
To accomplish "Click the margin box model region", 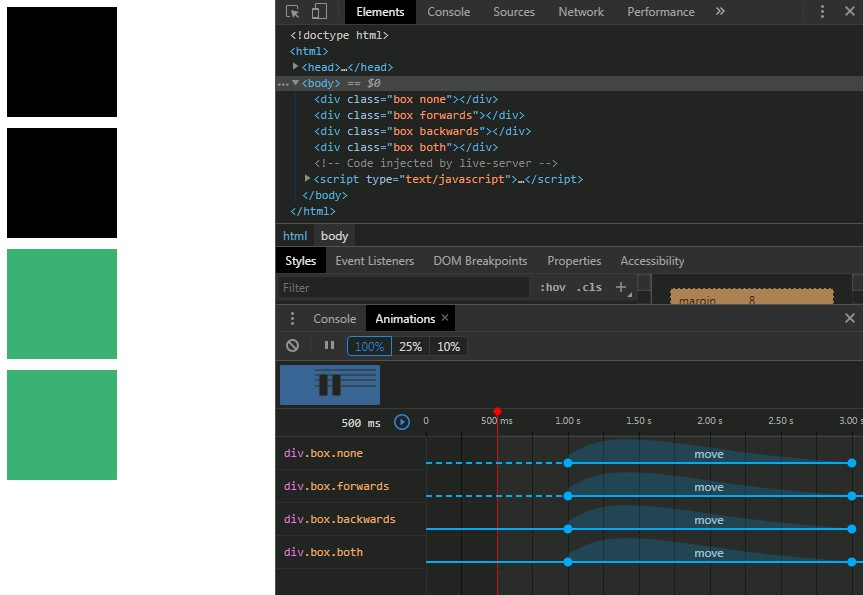I will (x=751, y=296).
